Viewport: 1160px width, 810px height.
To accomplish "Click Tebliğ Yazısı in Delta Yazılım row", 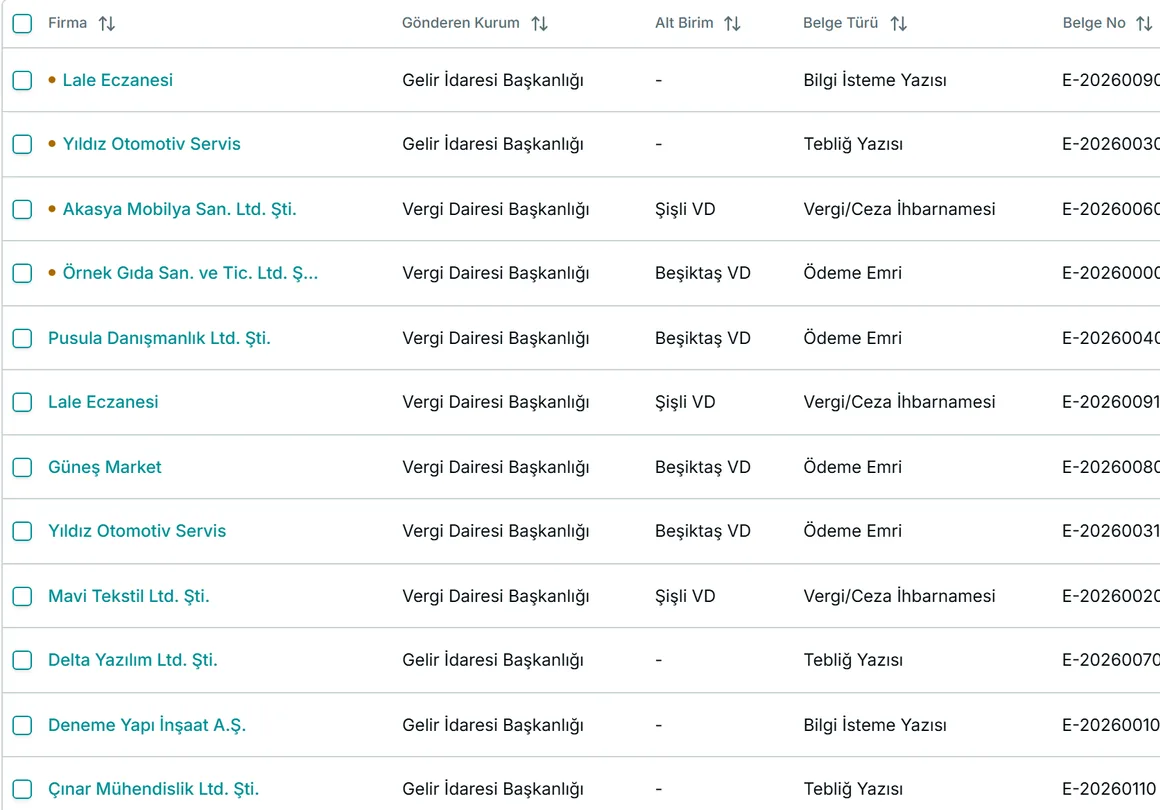I will tap(853, 660).
